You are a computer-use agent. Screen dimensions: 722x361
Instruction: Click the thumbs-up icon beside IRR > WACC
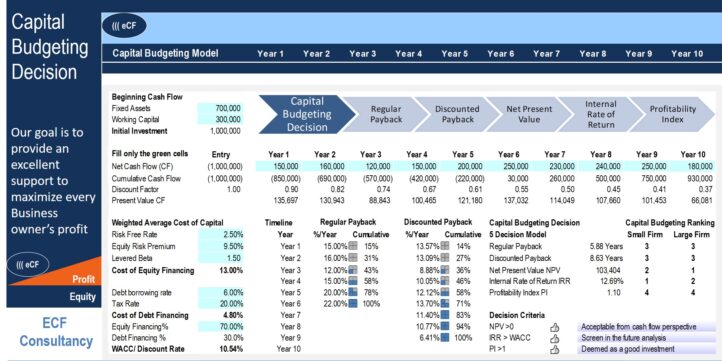(554, 338)
